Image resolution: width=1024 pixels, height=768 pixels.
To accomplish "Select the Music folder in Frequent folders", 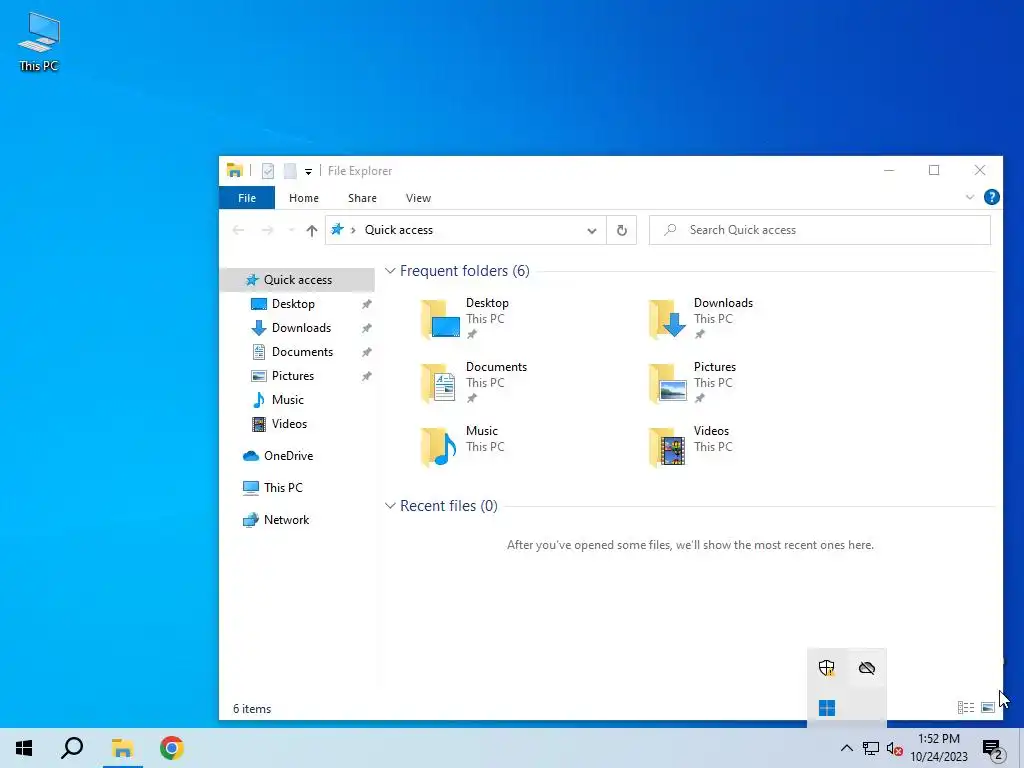I will [462, 447].
